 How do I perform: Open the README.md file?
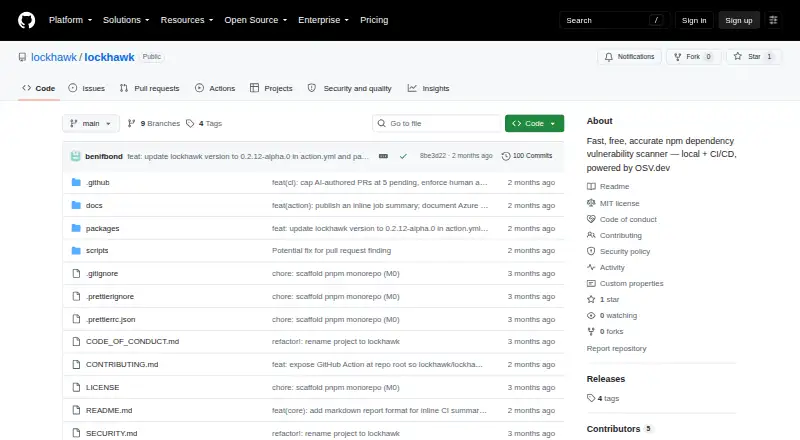click(x=109, y=410)
